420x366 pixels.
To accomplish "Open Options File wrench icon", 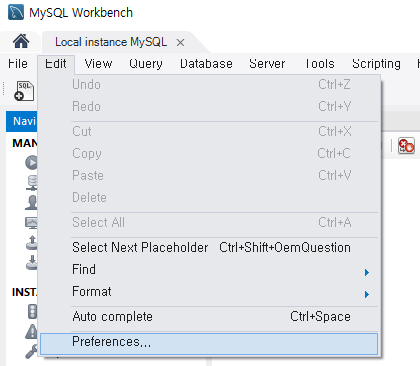I will tap(32, 351).
